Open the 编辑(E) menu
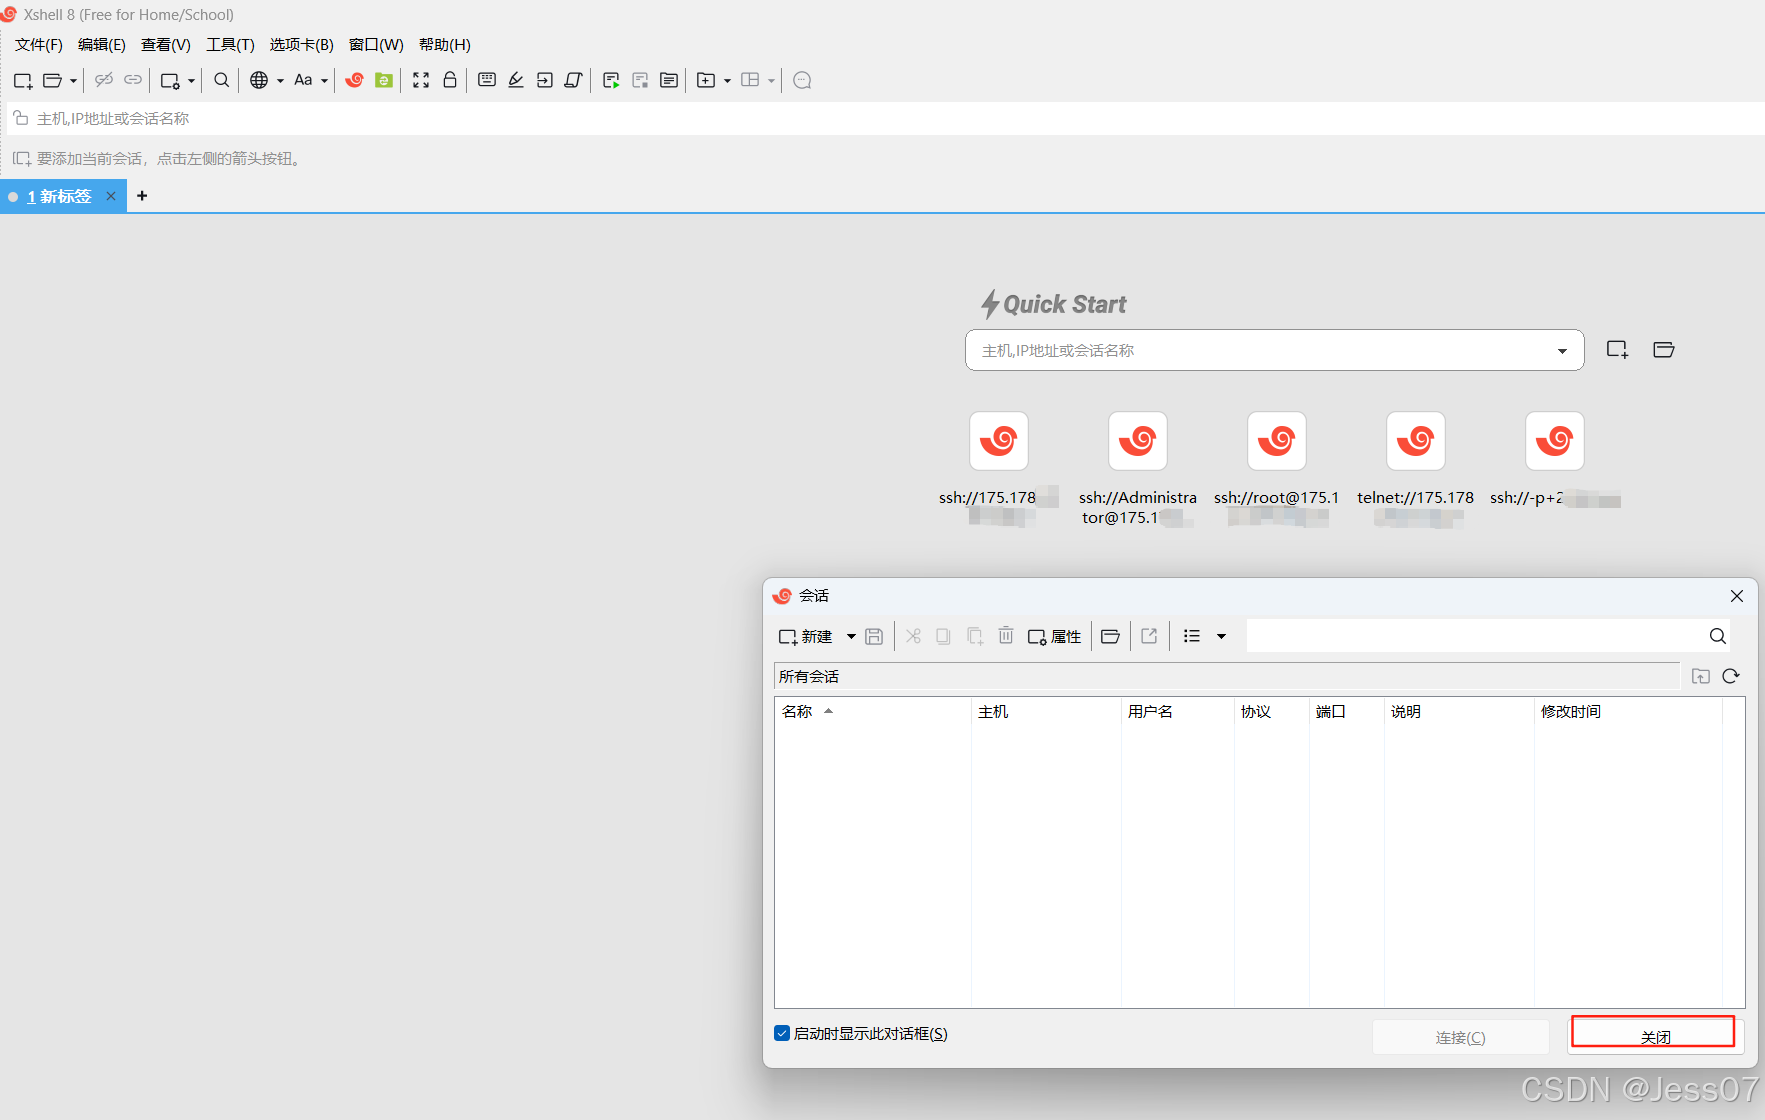 pyautogui.click(x=102, y=45)
